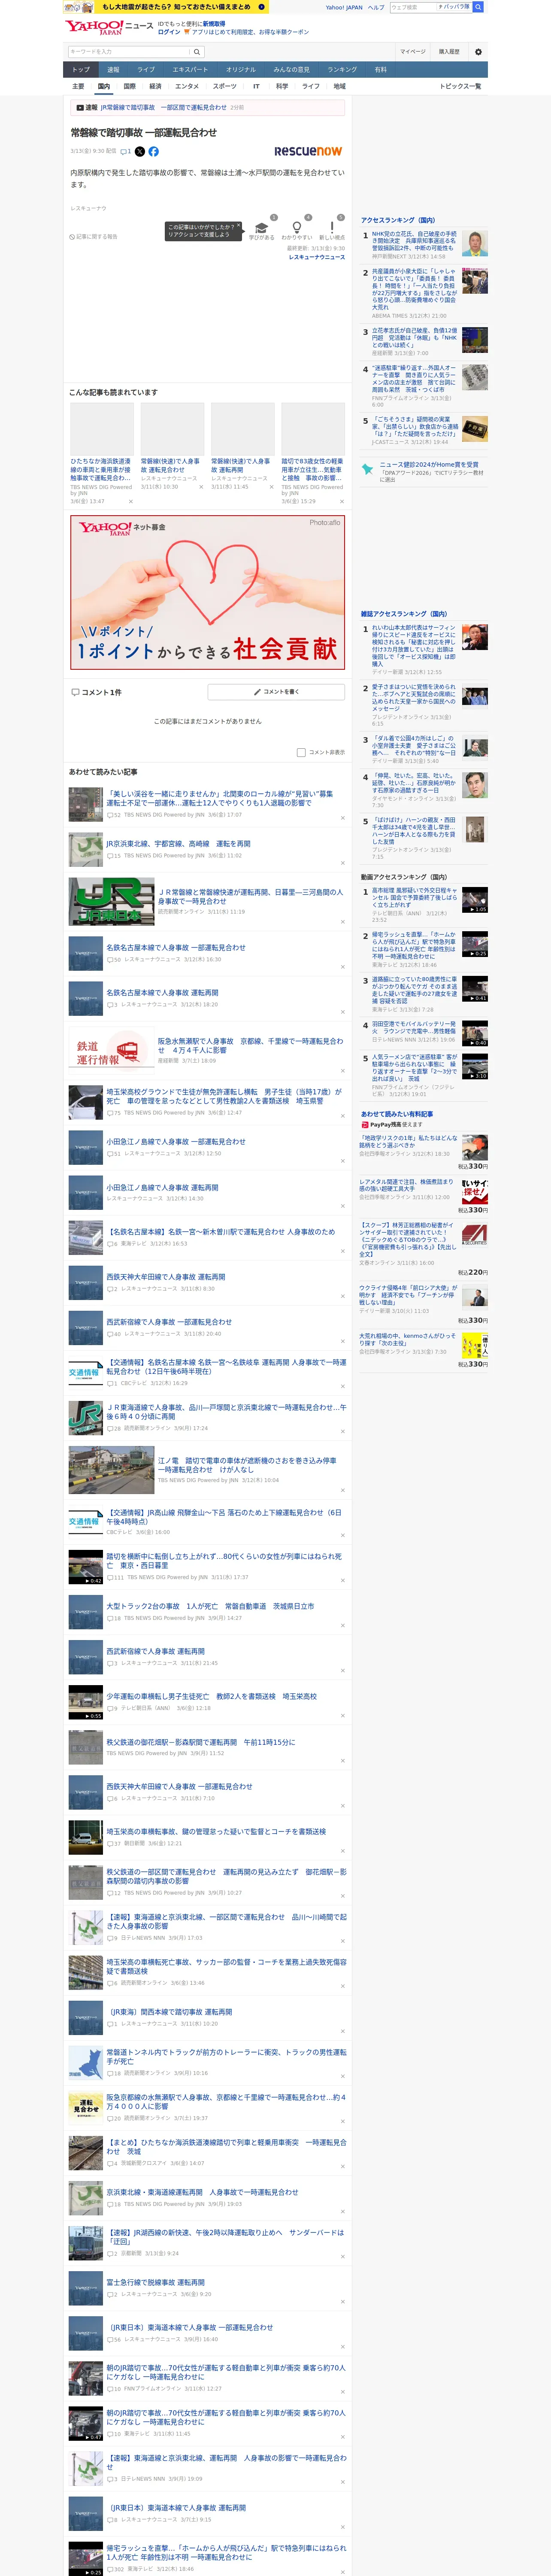Open the 江ノ電 踏切で電車の車体 article
The width and height of the screenshot is (551, 2576).
point(247,1465)
